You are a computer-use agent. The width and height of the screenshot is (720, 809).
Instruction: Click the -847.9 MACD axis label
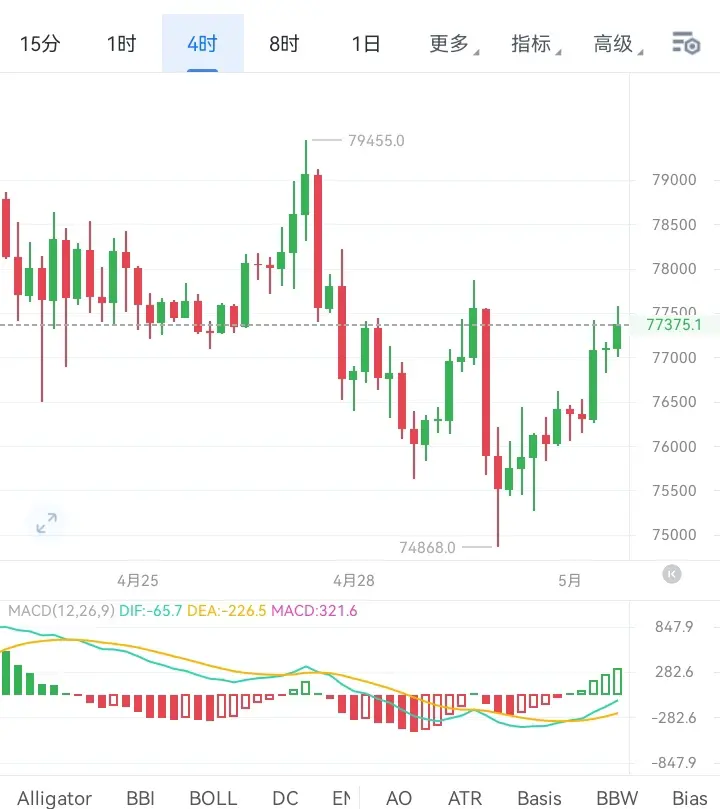[x=674, y=763]
